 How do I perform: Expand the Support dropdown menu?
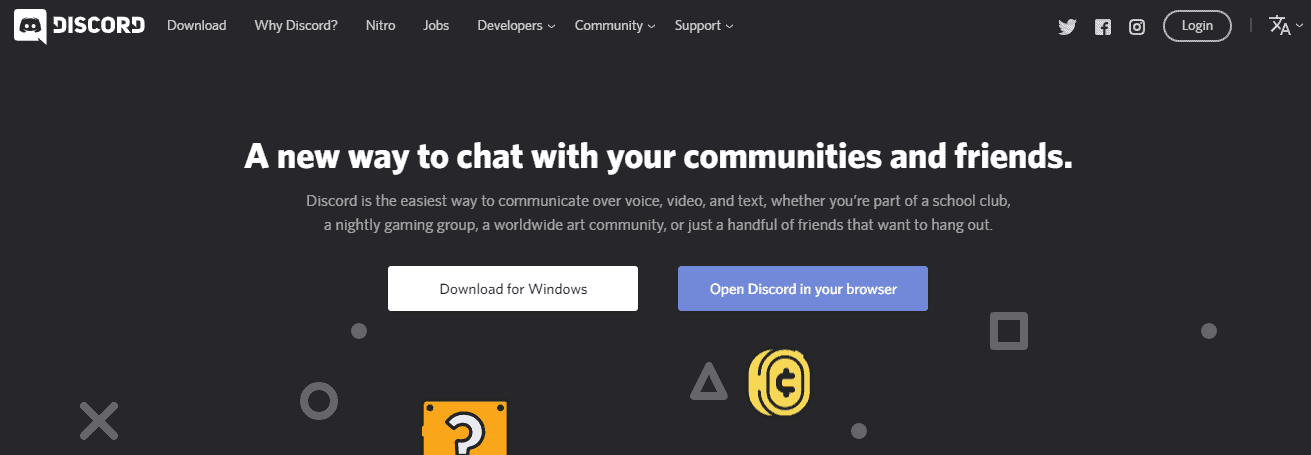coord(703,26)
